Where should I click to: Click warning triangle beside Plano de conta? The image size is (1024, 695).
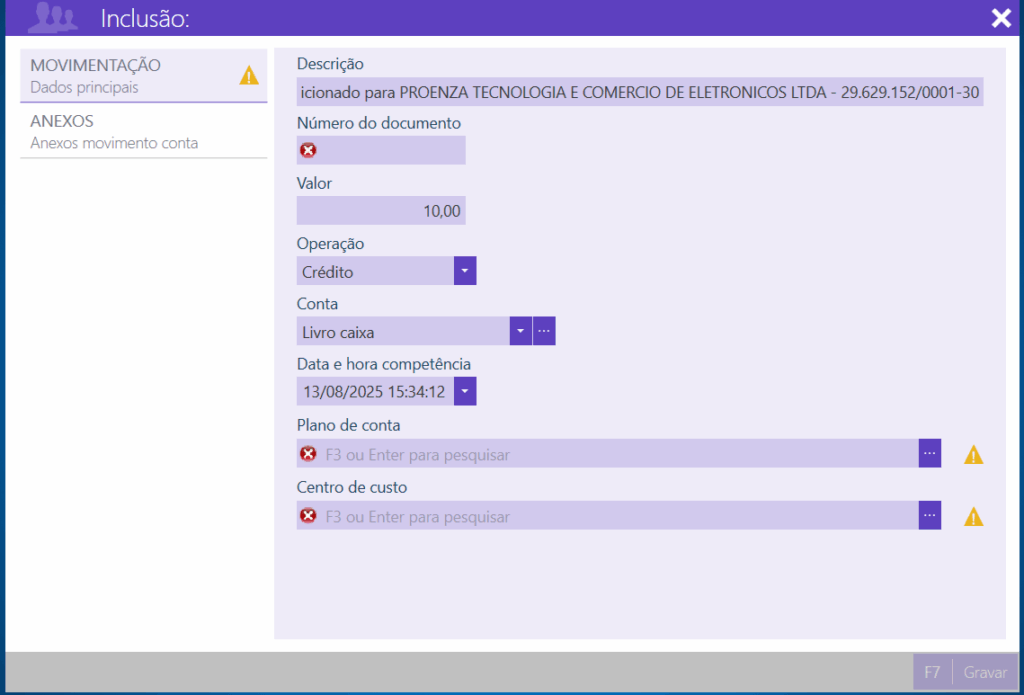coord(973,455)
